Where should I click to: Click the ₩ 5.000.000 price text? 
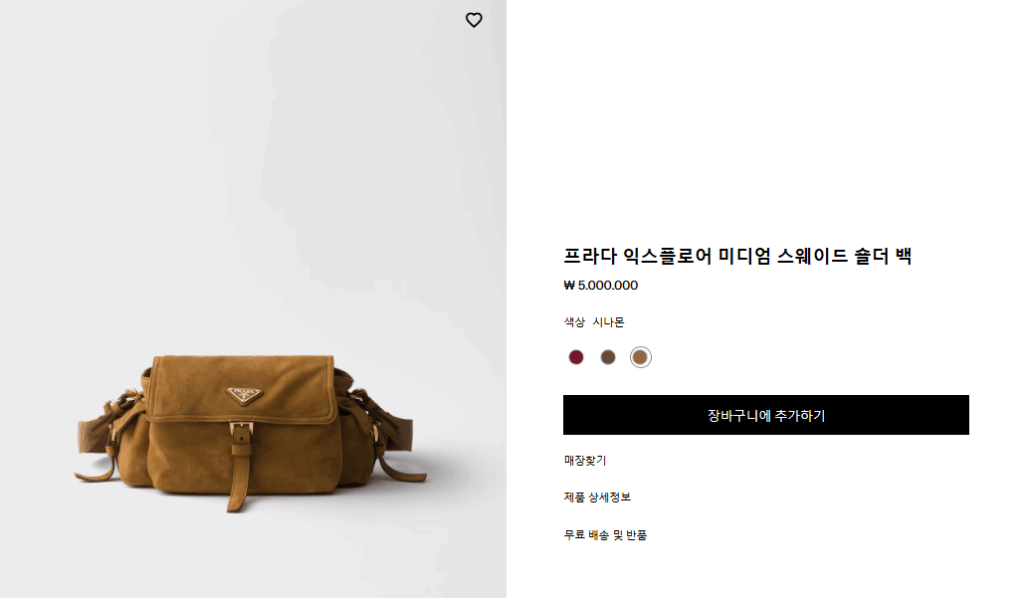coord(601,285)
